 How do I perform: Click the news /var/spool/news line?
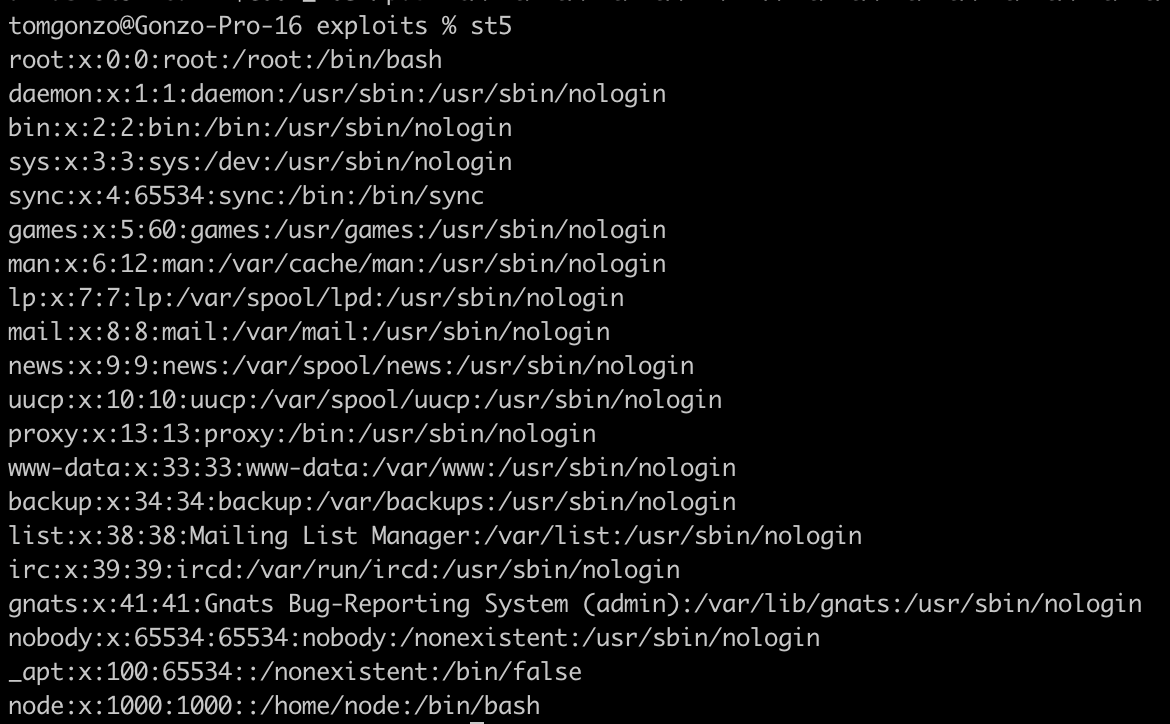tap(351, 366)
